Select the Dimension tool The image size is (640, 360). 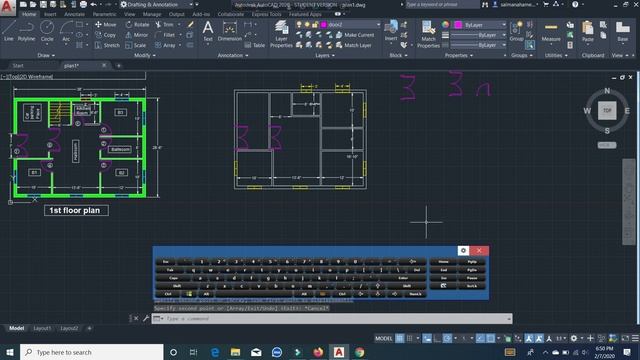click(229, 31)
